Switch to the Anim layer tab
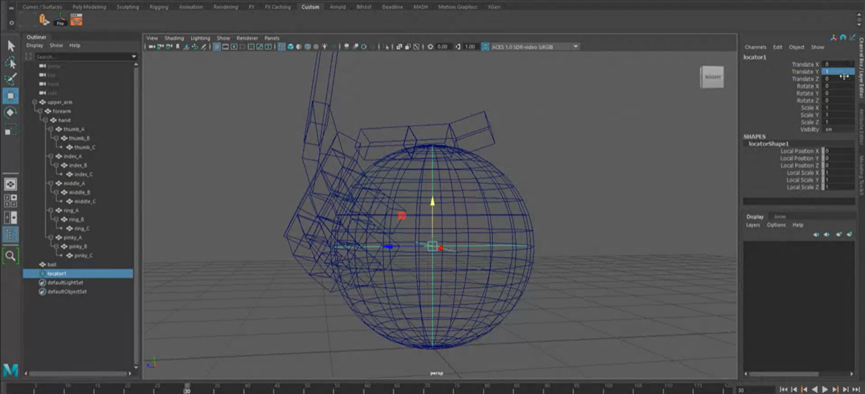The width and height of the screenshot is (865, 394). [x=779, y=216]
